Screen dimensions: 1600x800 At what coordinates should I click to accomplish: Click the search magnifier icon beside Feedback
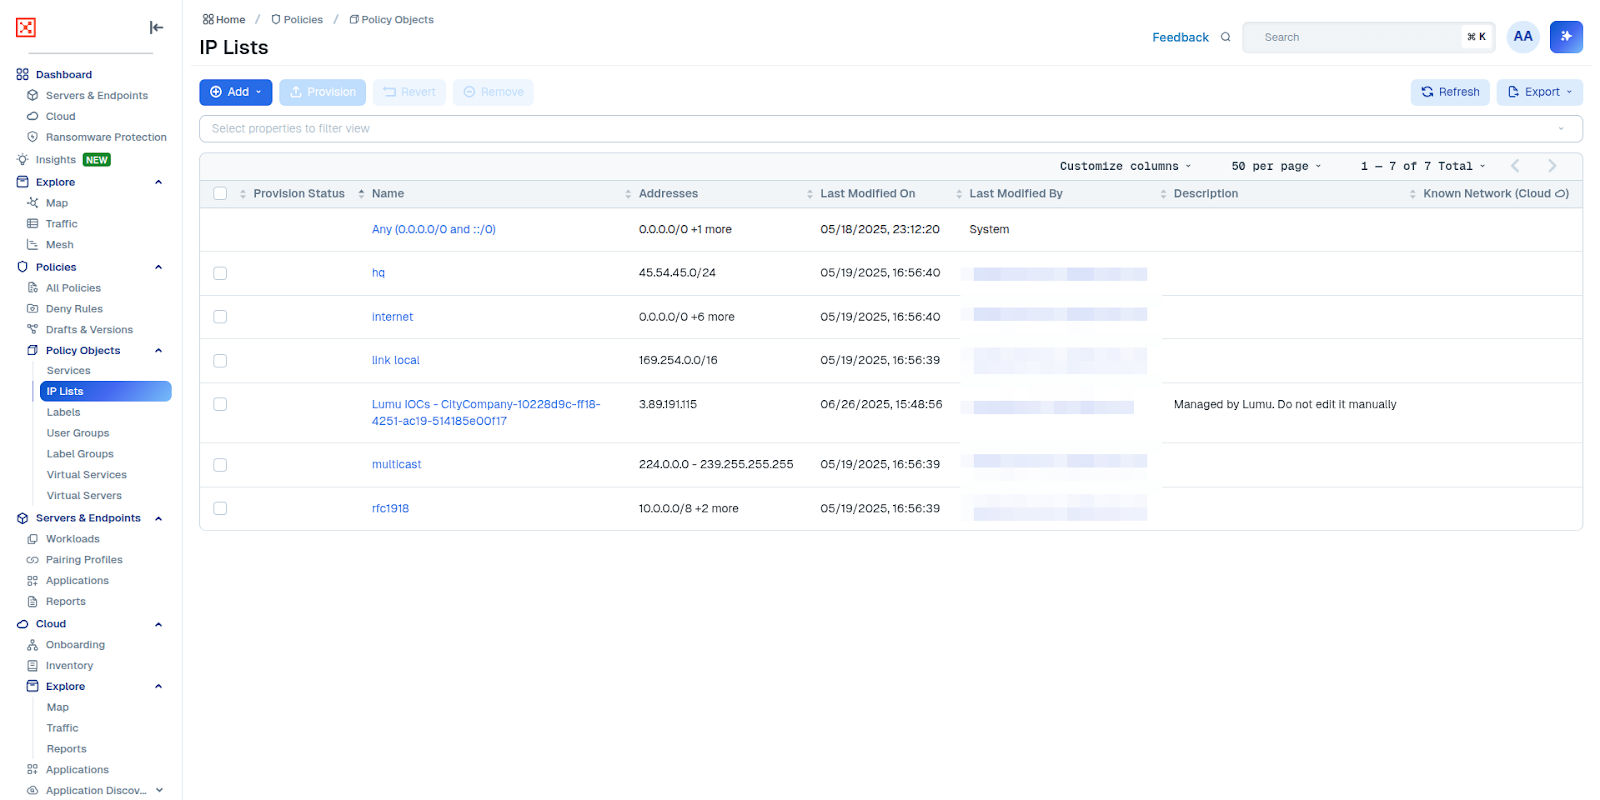click(x=1225, y=37)
